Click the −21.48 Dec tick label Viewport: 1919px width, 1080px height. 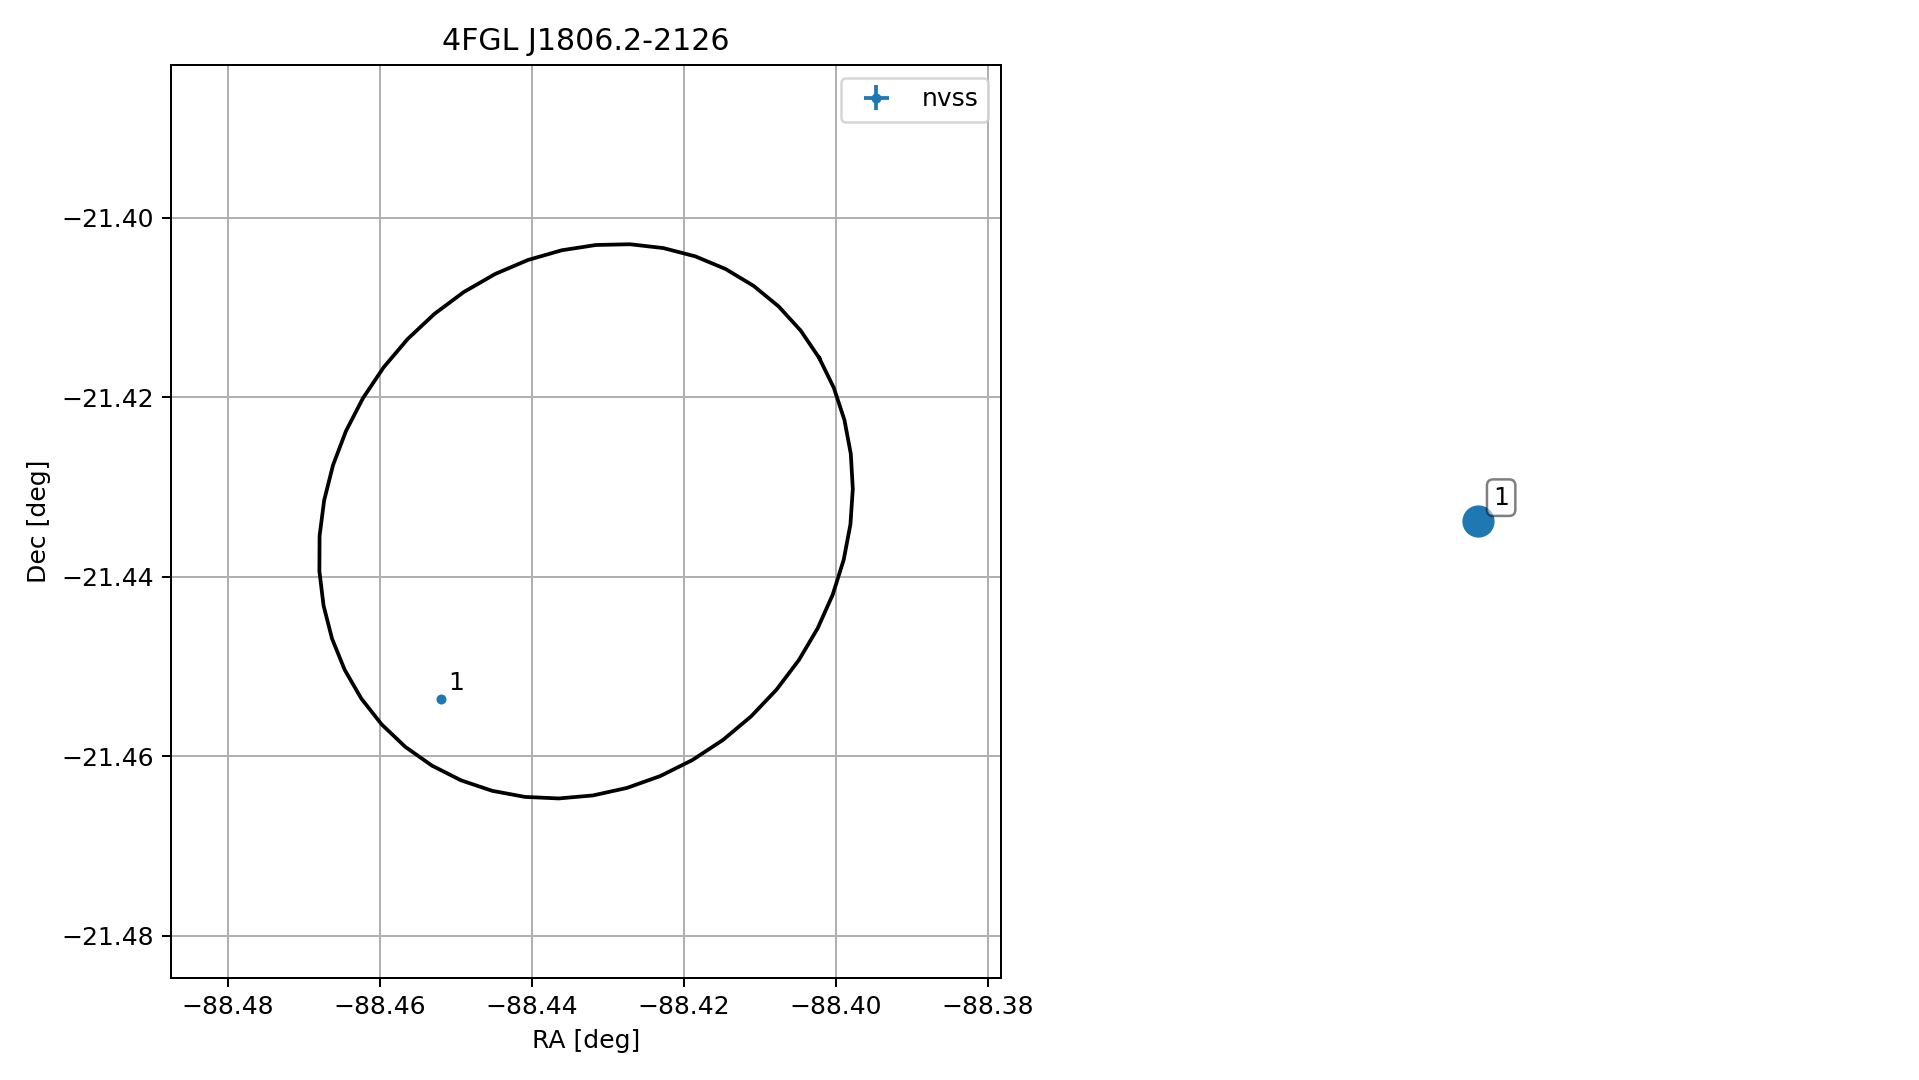tap(108, 936)
